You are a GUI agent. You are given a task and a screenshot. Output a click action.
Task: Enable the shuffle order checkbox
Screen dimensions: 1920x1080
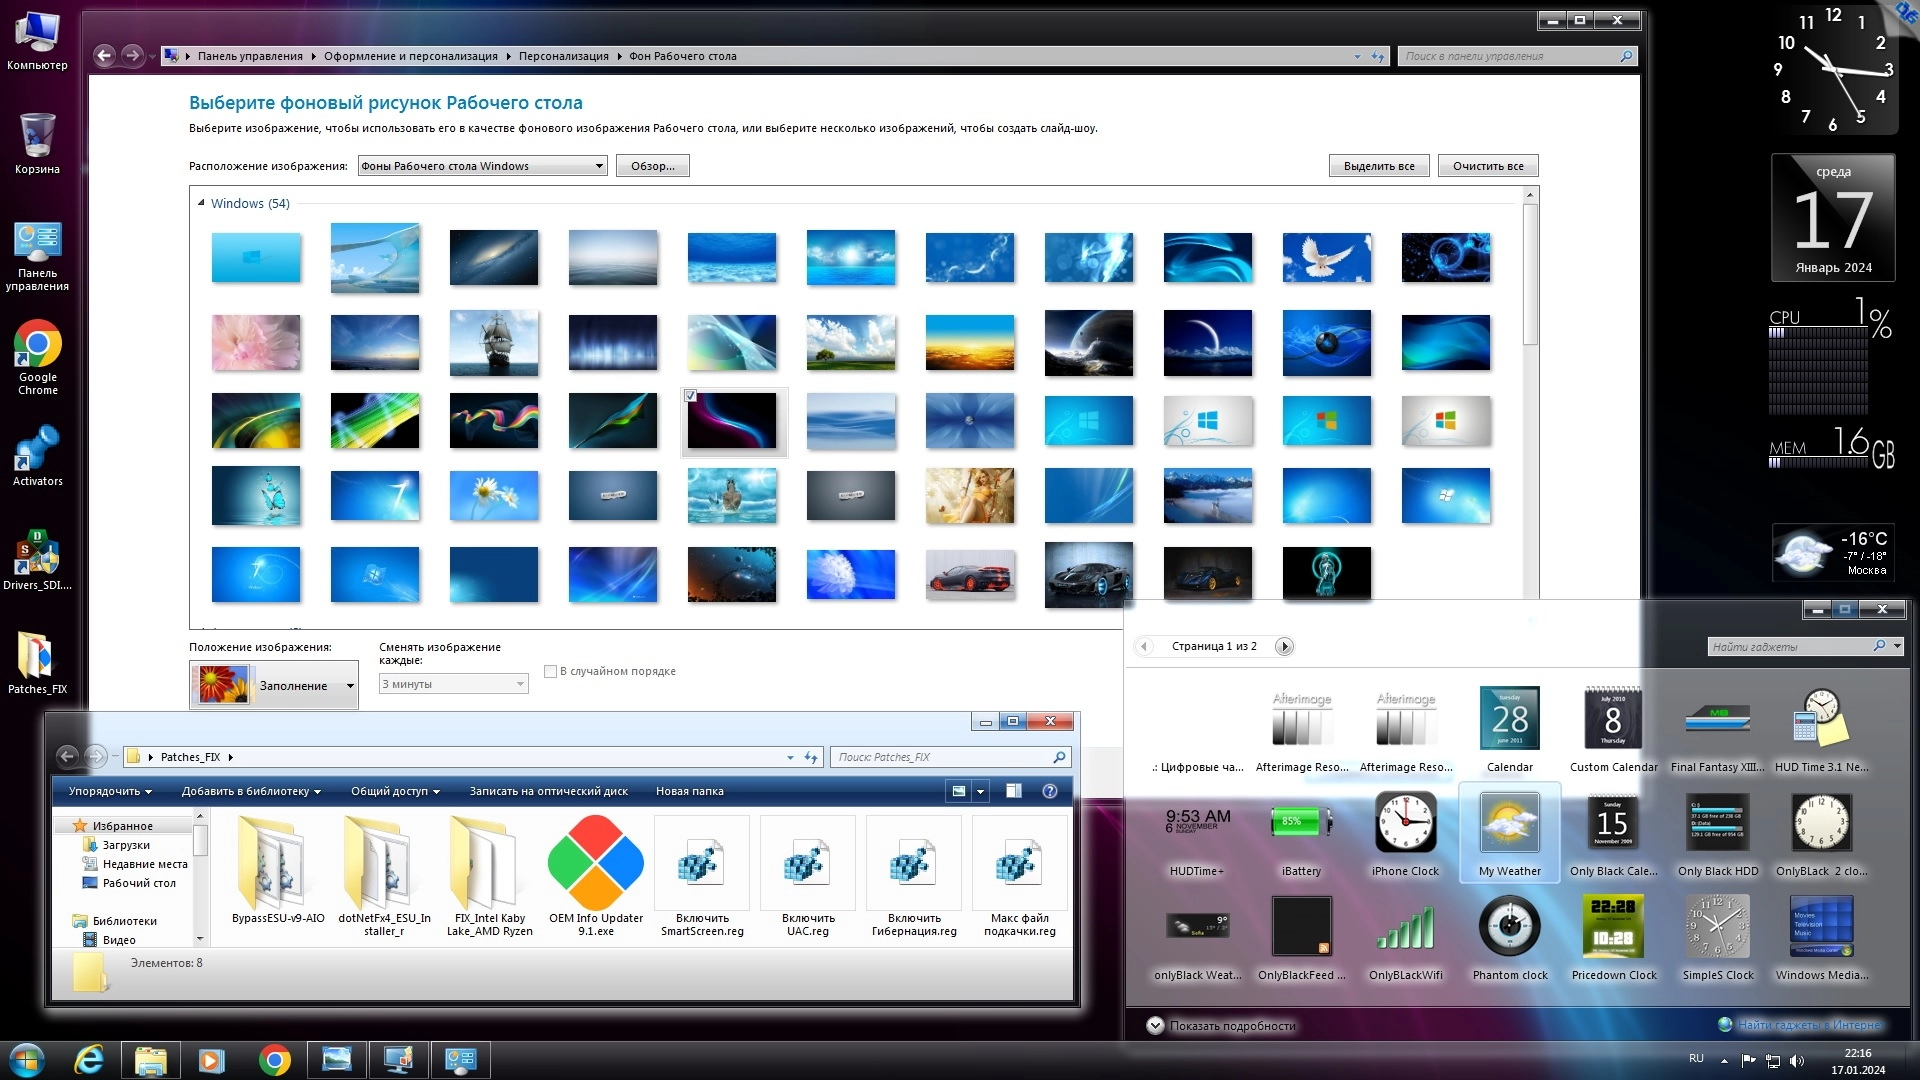click(x=550, y=671)
